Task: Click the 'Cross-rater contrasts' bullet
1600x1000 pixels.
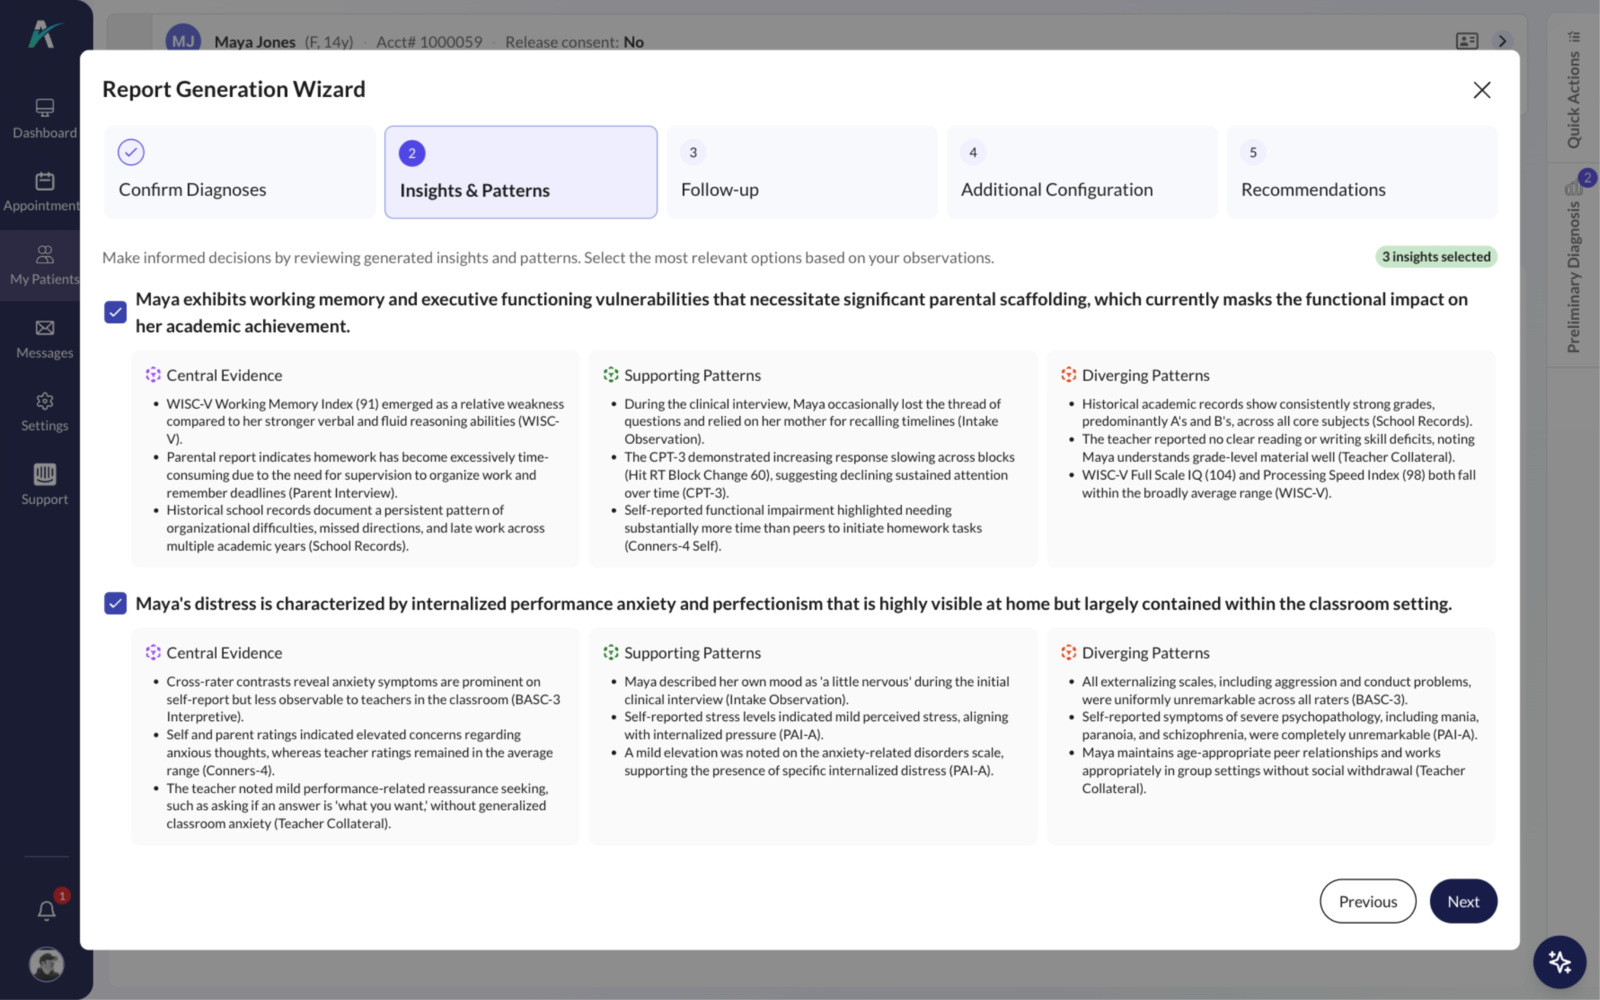Action: [x=364, y=699]
